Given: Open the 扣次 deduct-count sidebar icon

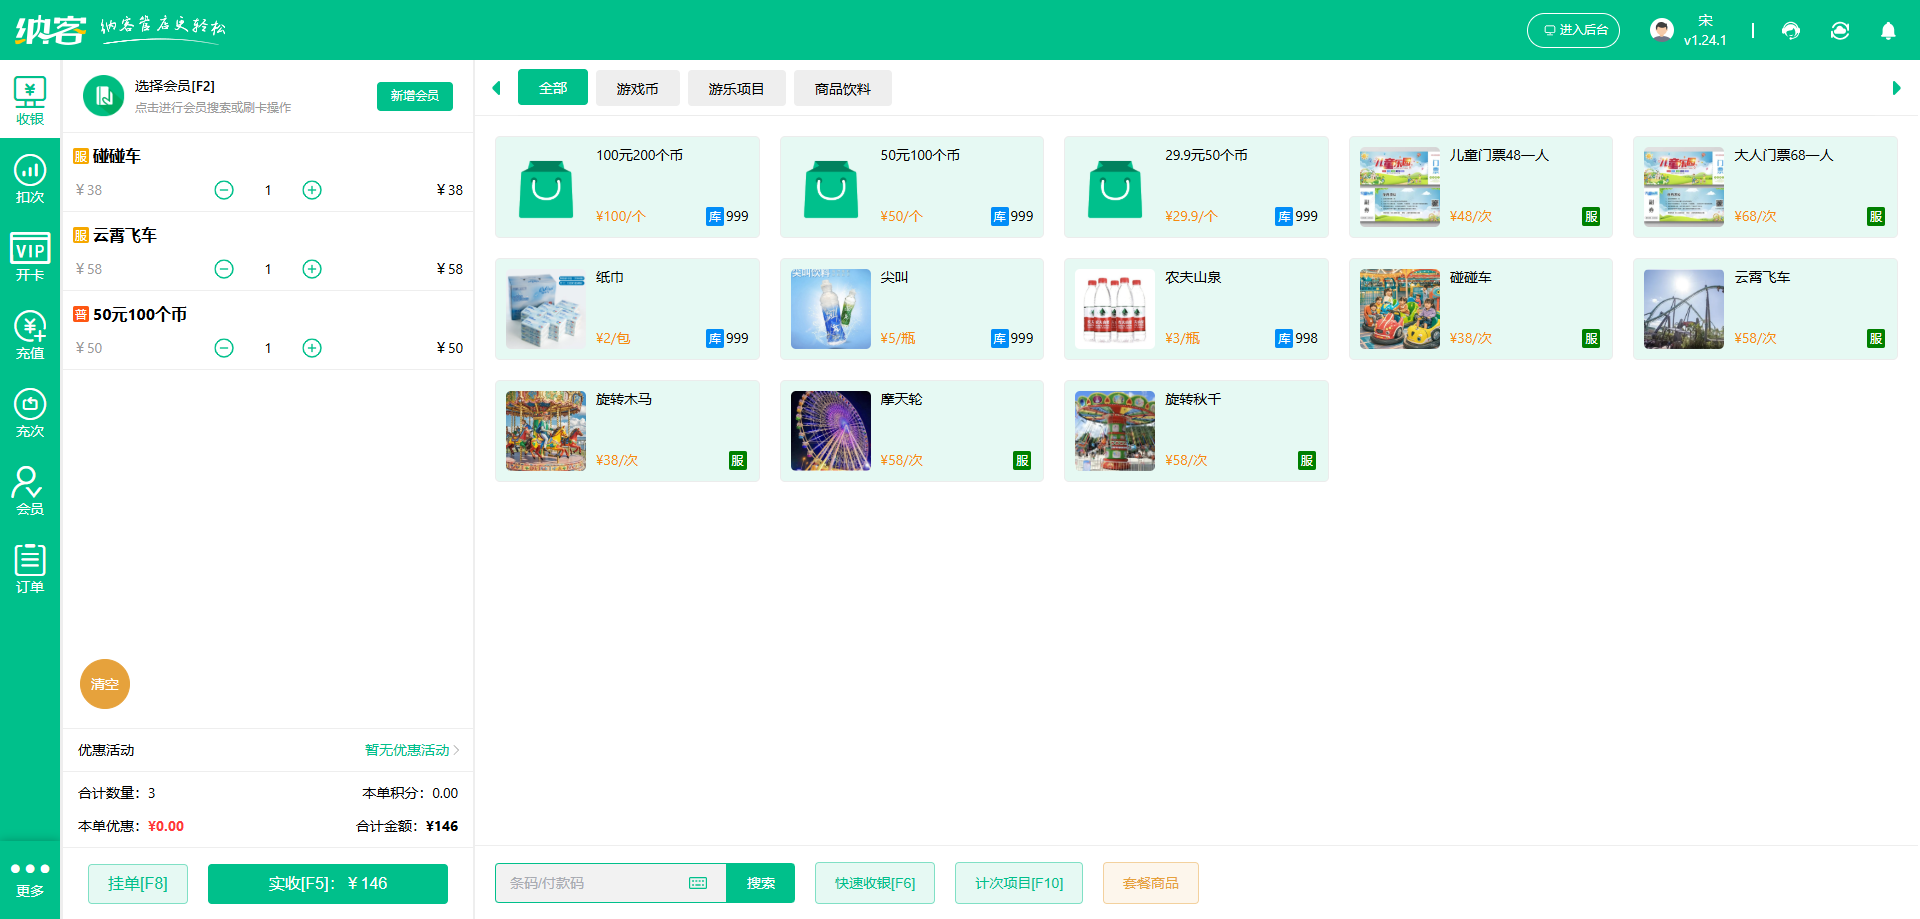Looking at the screenshot, I should (30, 178).
